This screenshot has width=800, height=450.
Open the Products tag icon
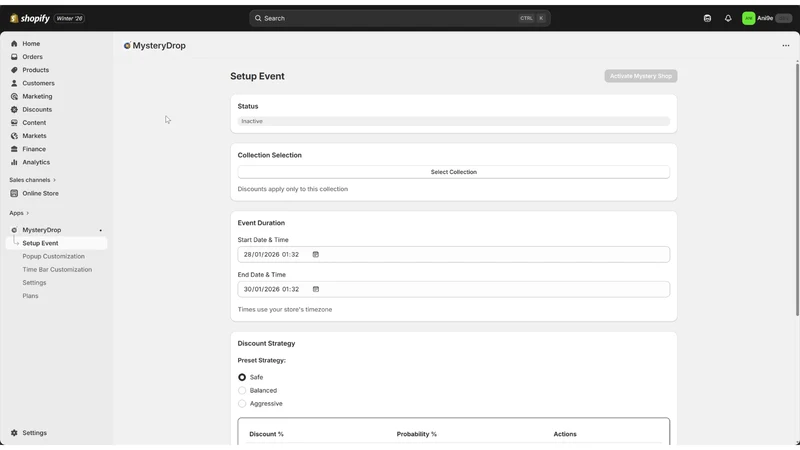(14, 70)
